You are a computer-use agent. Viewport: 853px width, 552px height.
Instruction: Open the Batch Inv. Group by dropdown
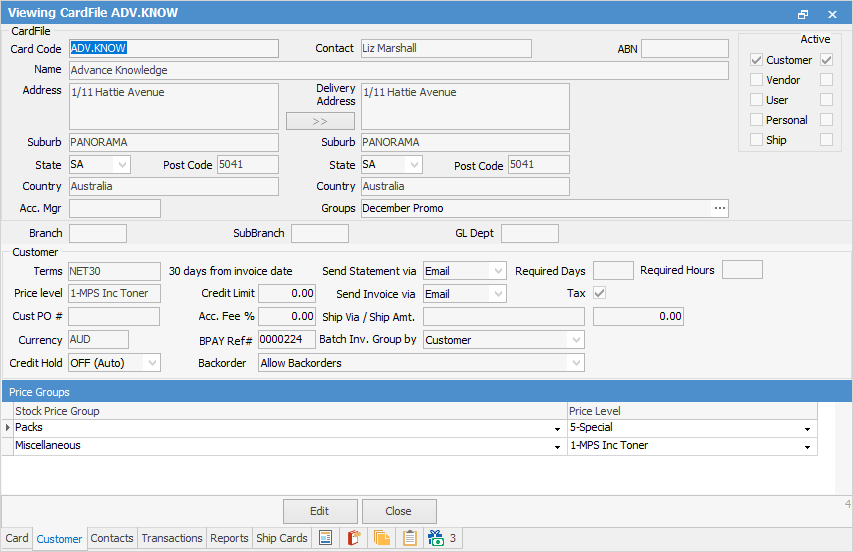576,340
